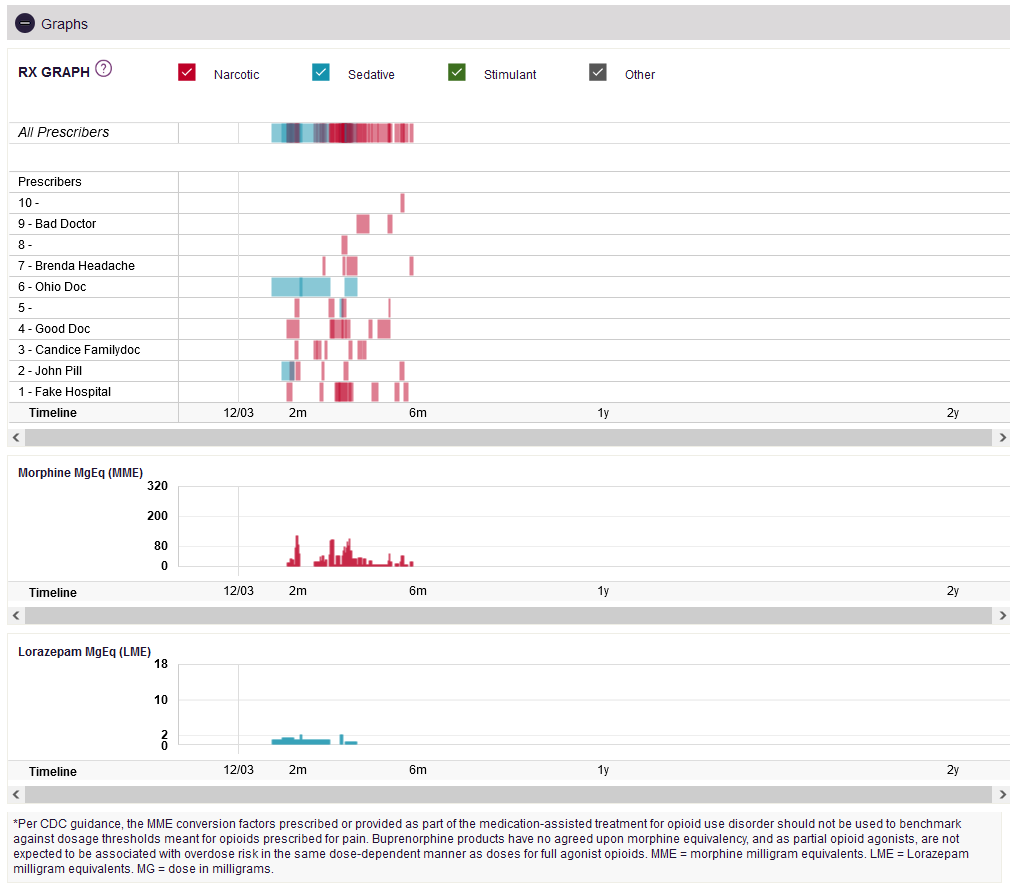Disable the Stimulant checkbox
1010x891 pixels.
457,72
